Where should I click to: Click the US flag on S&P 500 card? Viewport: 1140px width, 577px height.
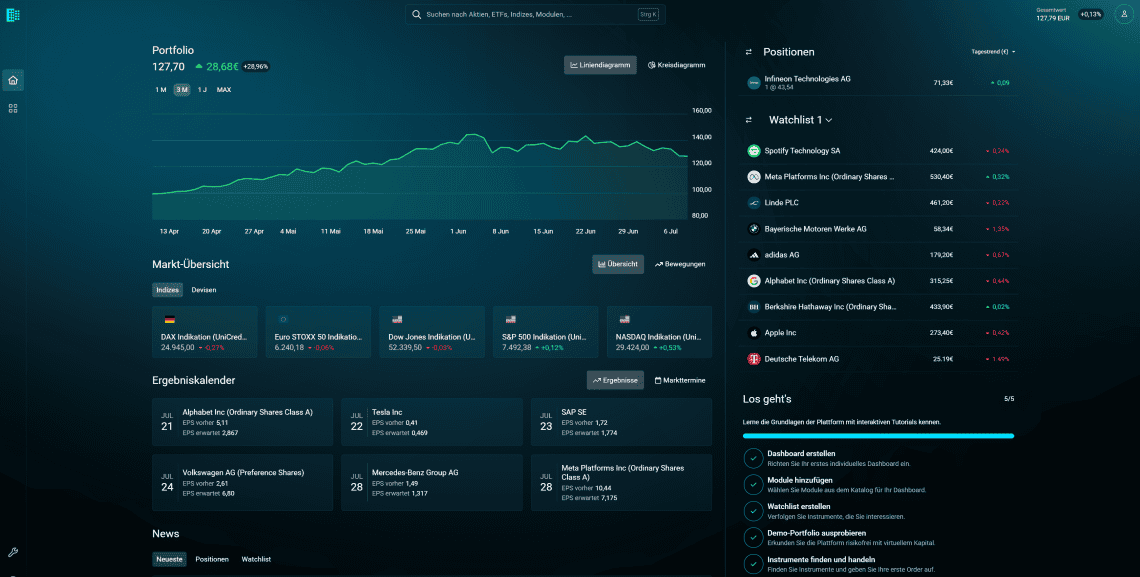510,320
